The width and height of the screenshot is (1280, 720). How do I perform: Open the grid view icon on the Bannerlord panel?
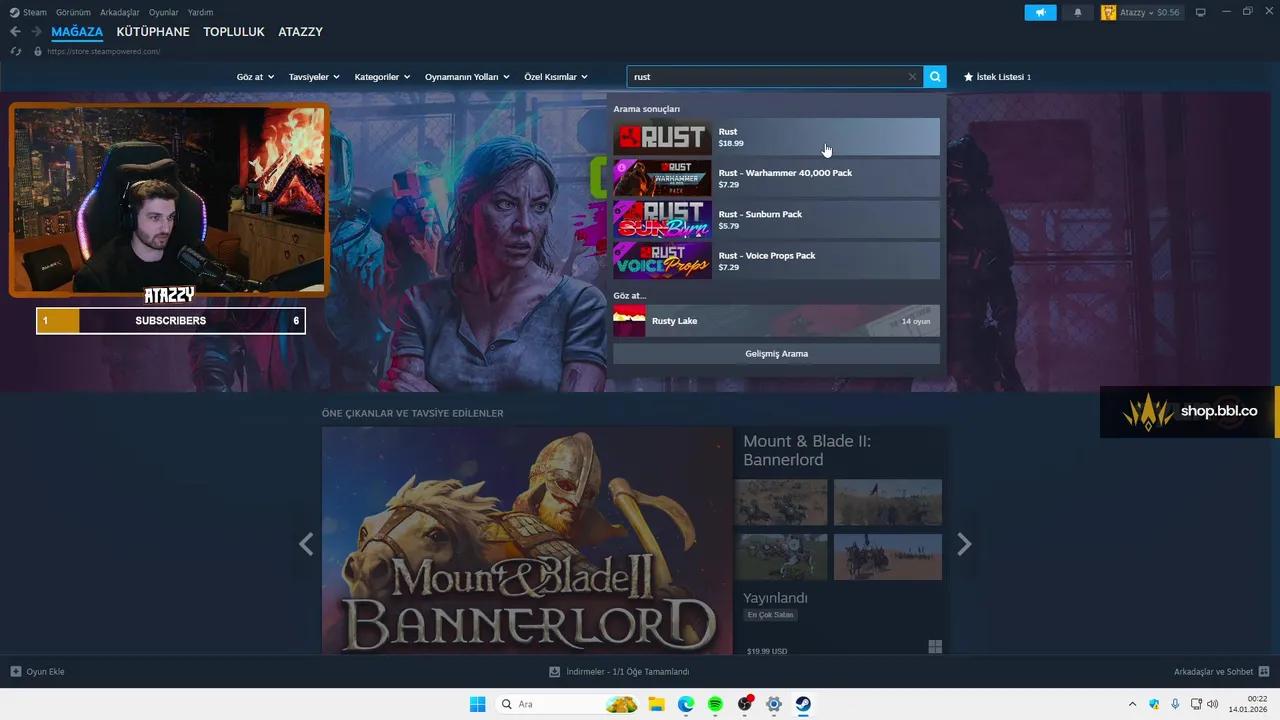click(x=935, y=646)
